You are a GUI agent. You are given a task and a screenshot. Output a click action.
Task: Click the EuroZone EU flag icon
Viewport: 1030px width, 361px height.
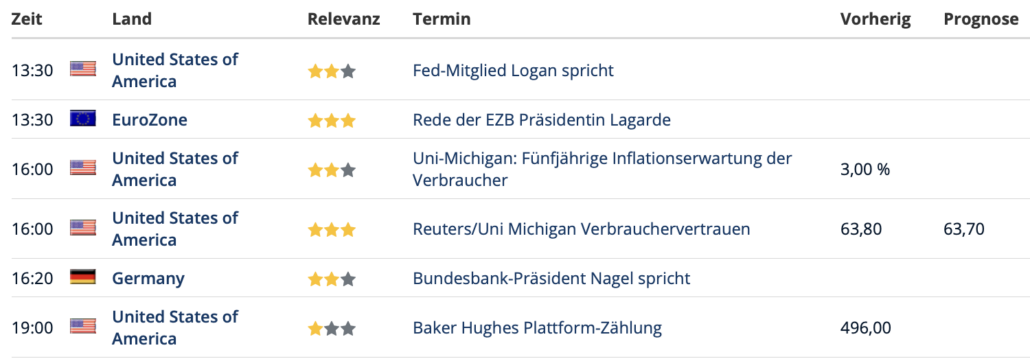point(83,119)
